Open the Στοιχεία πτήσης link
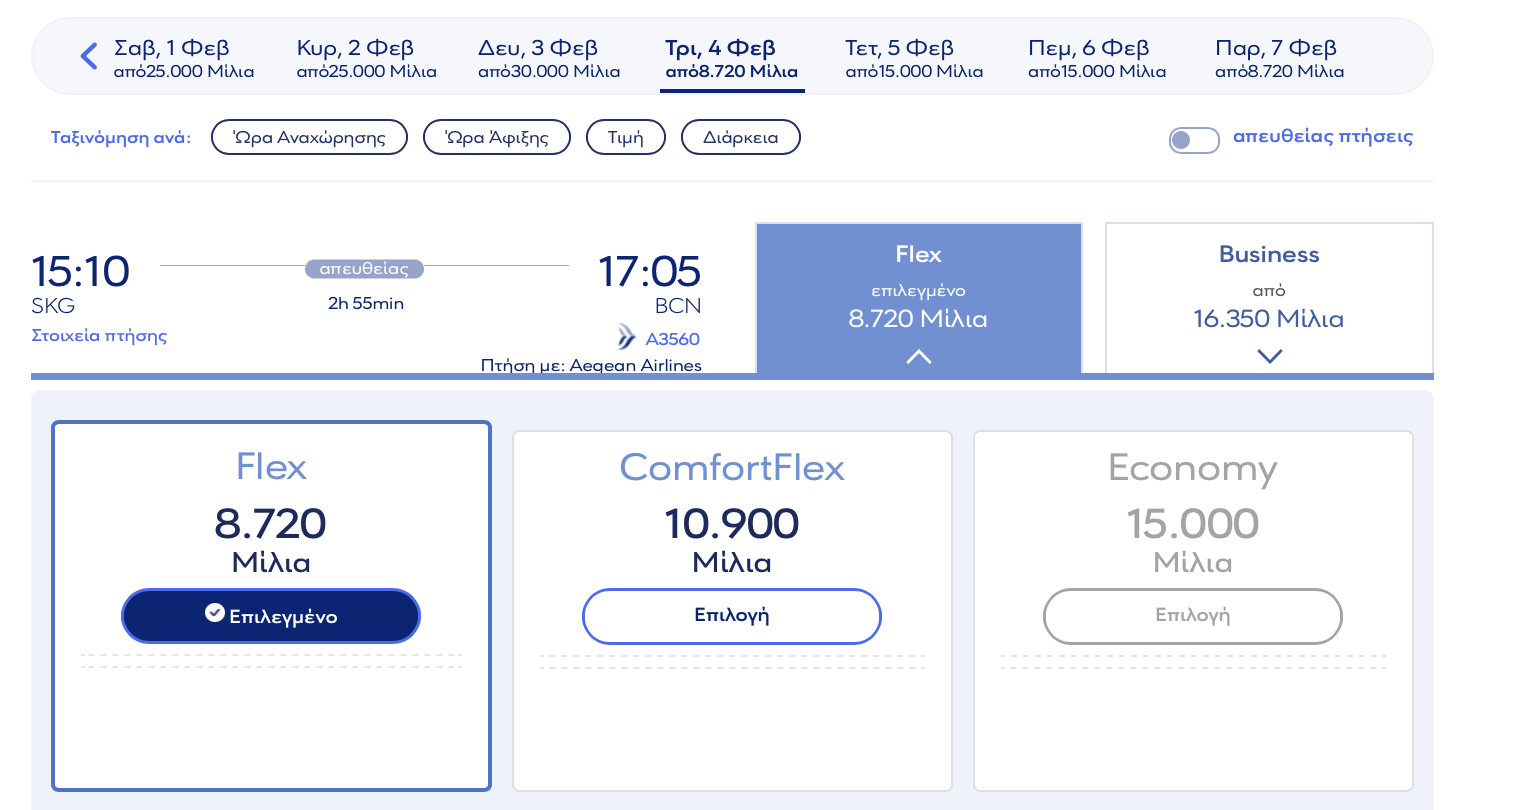 pos(99,336)
